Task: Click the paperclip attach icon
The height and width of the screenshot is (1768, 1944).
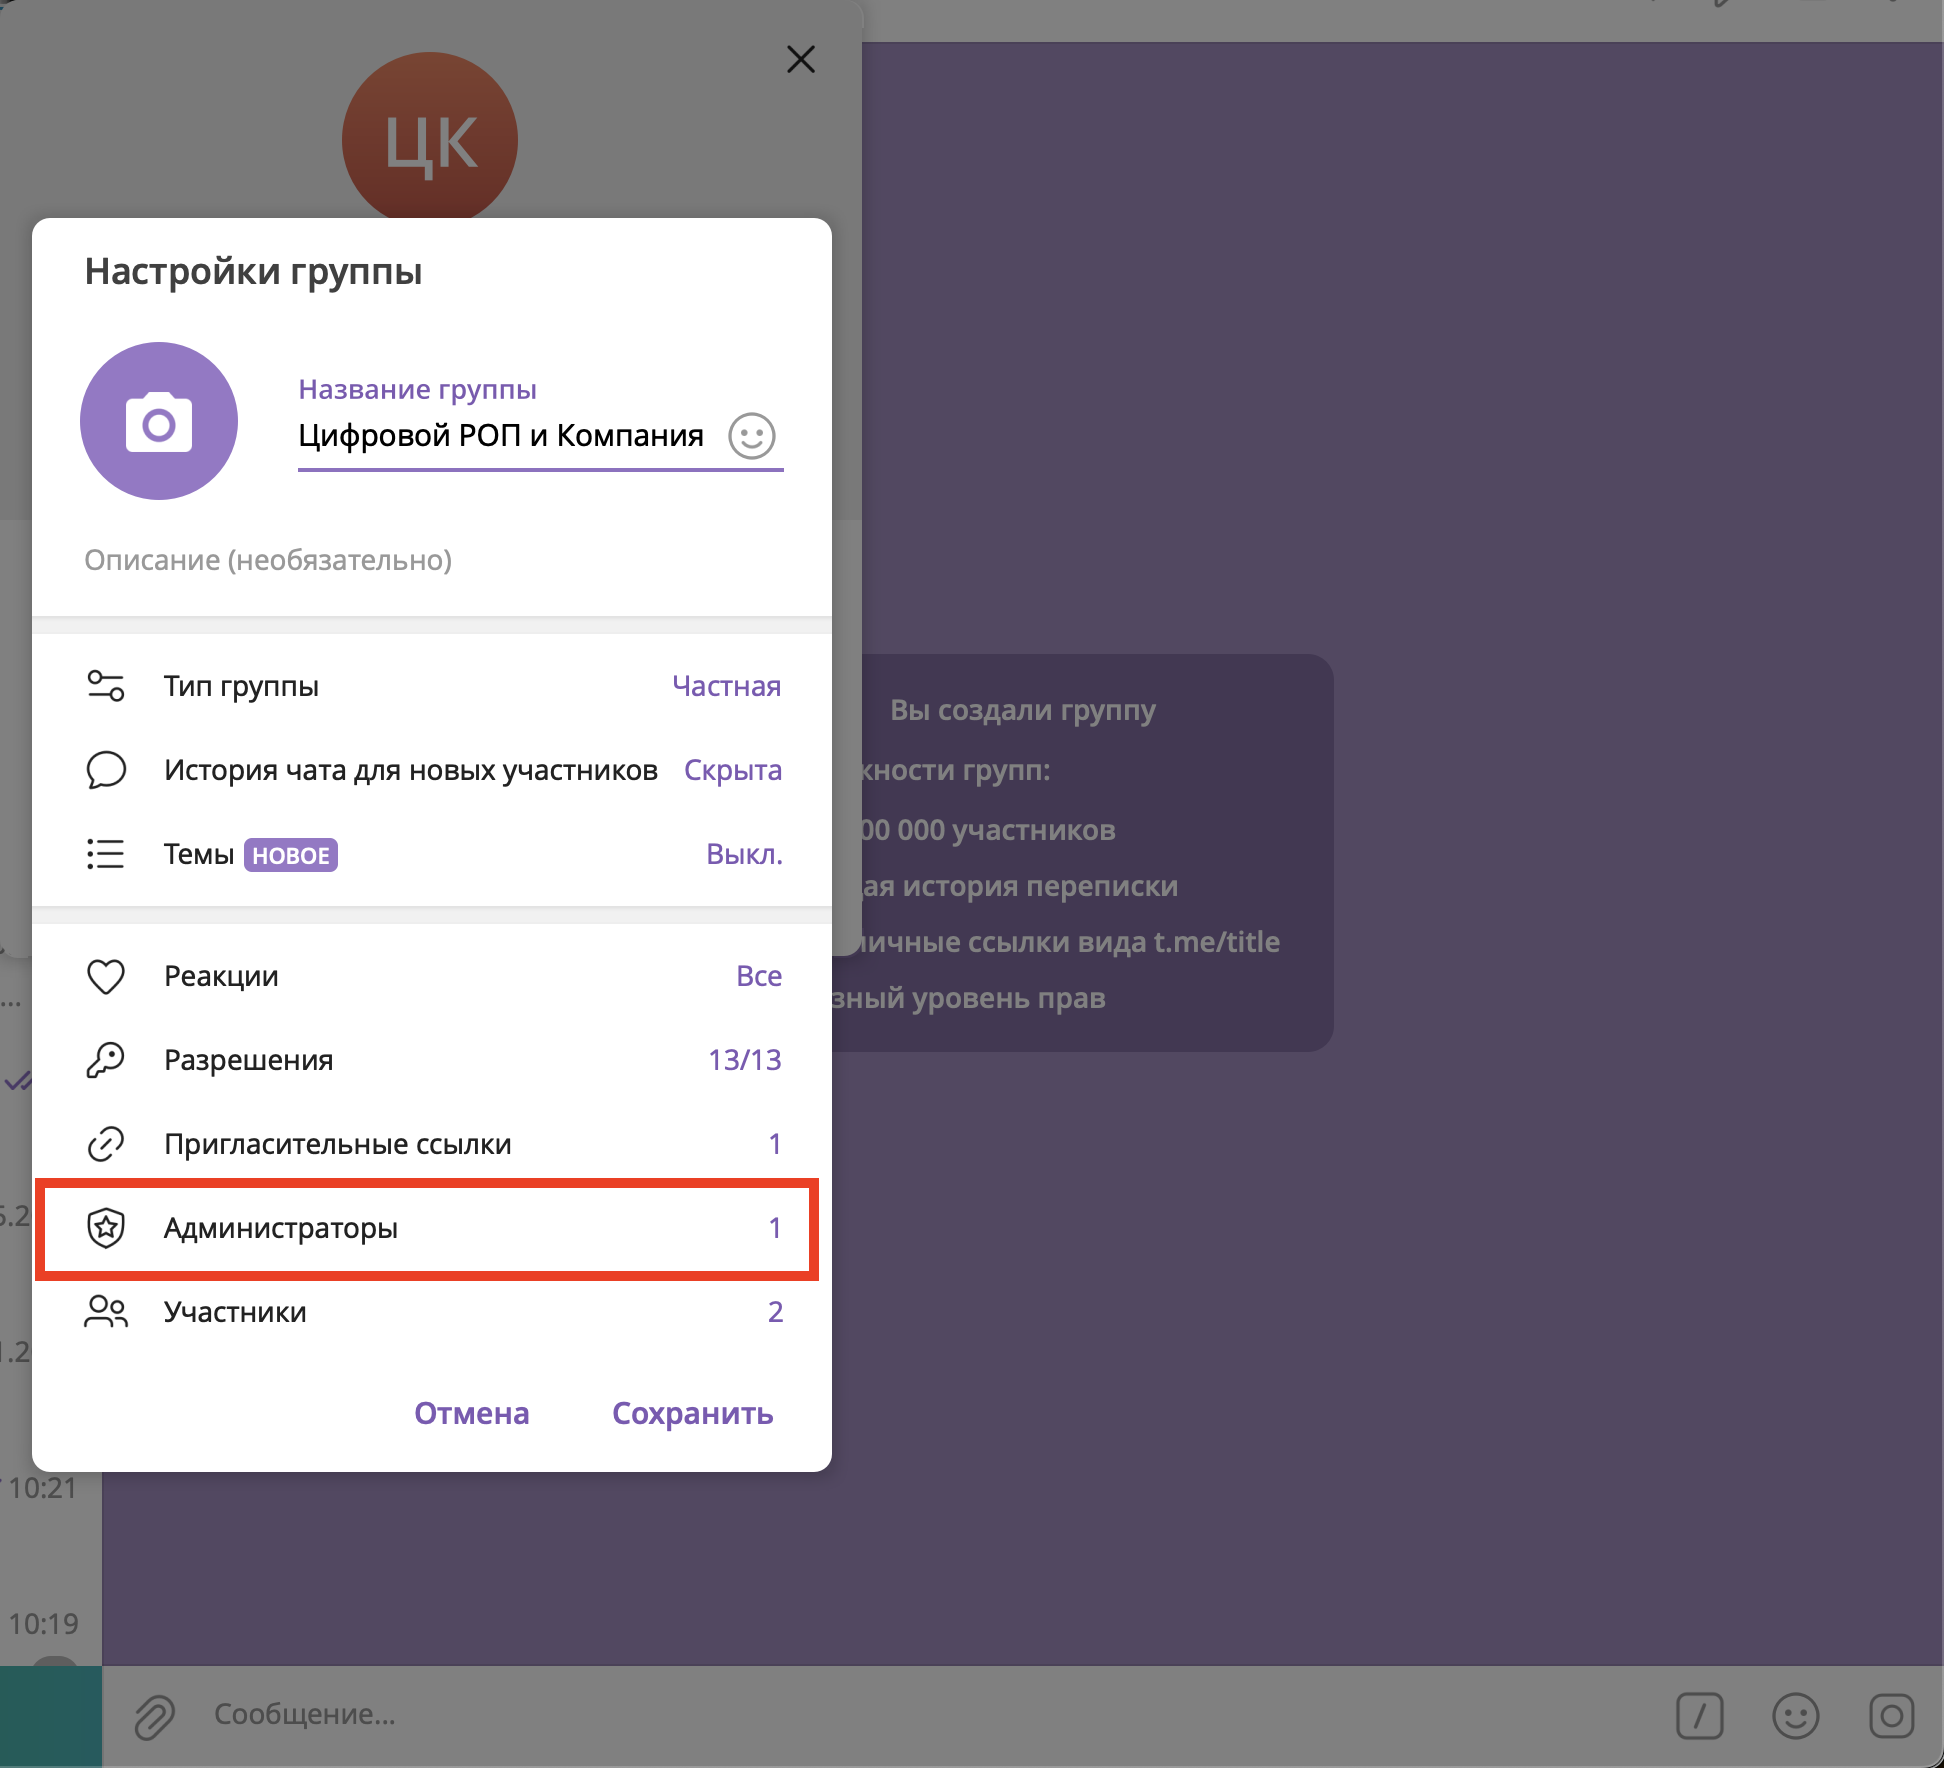Action: pos(155,1717)
